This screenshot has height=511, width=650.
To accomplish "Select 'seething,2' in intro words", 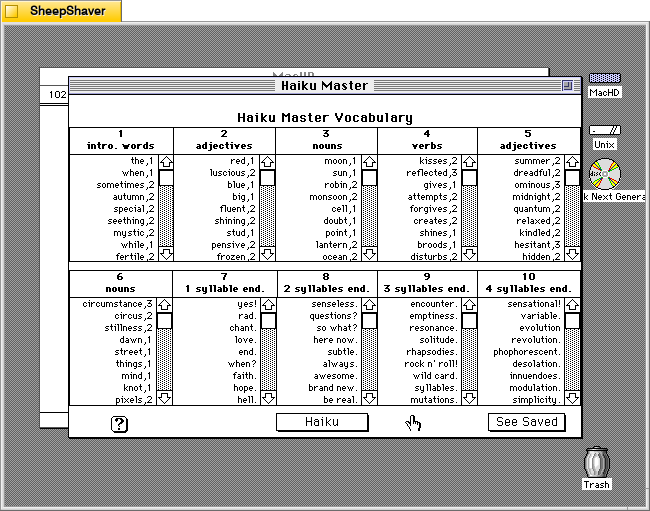I will (131, 221).
